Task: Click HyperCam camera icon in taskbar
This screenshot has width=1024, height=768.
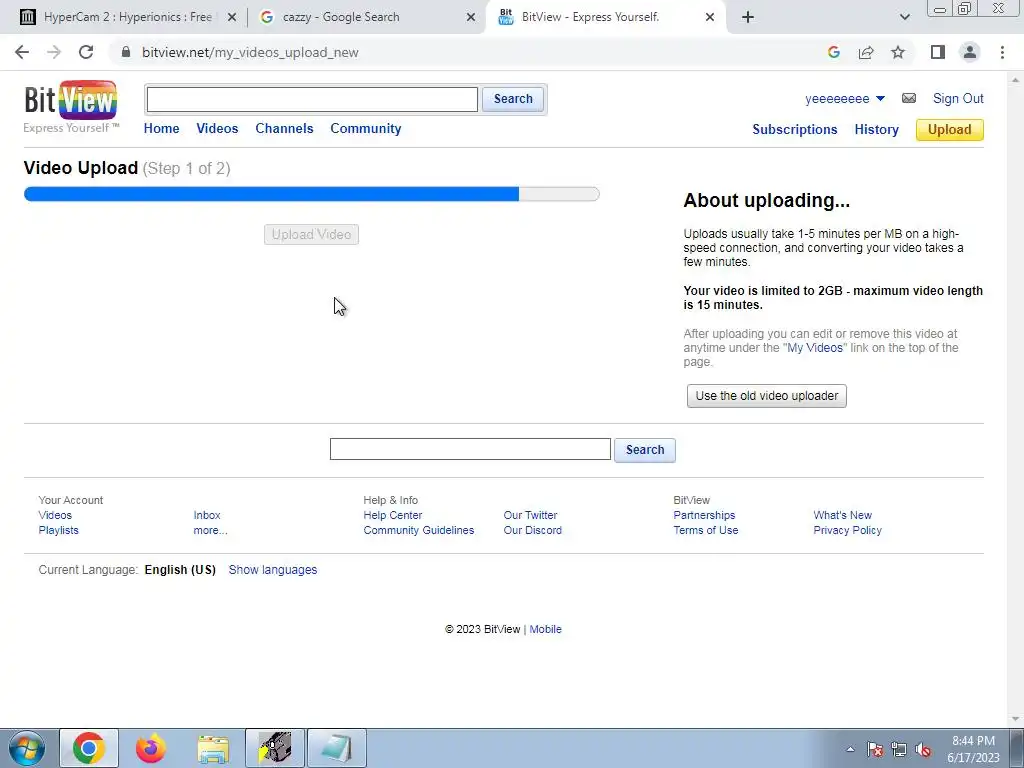Action: click(x=275, y=748)
